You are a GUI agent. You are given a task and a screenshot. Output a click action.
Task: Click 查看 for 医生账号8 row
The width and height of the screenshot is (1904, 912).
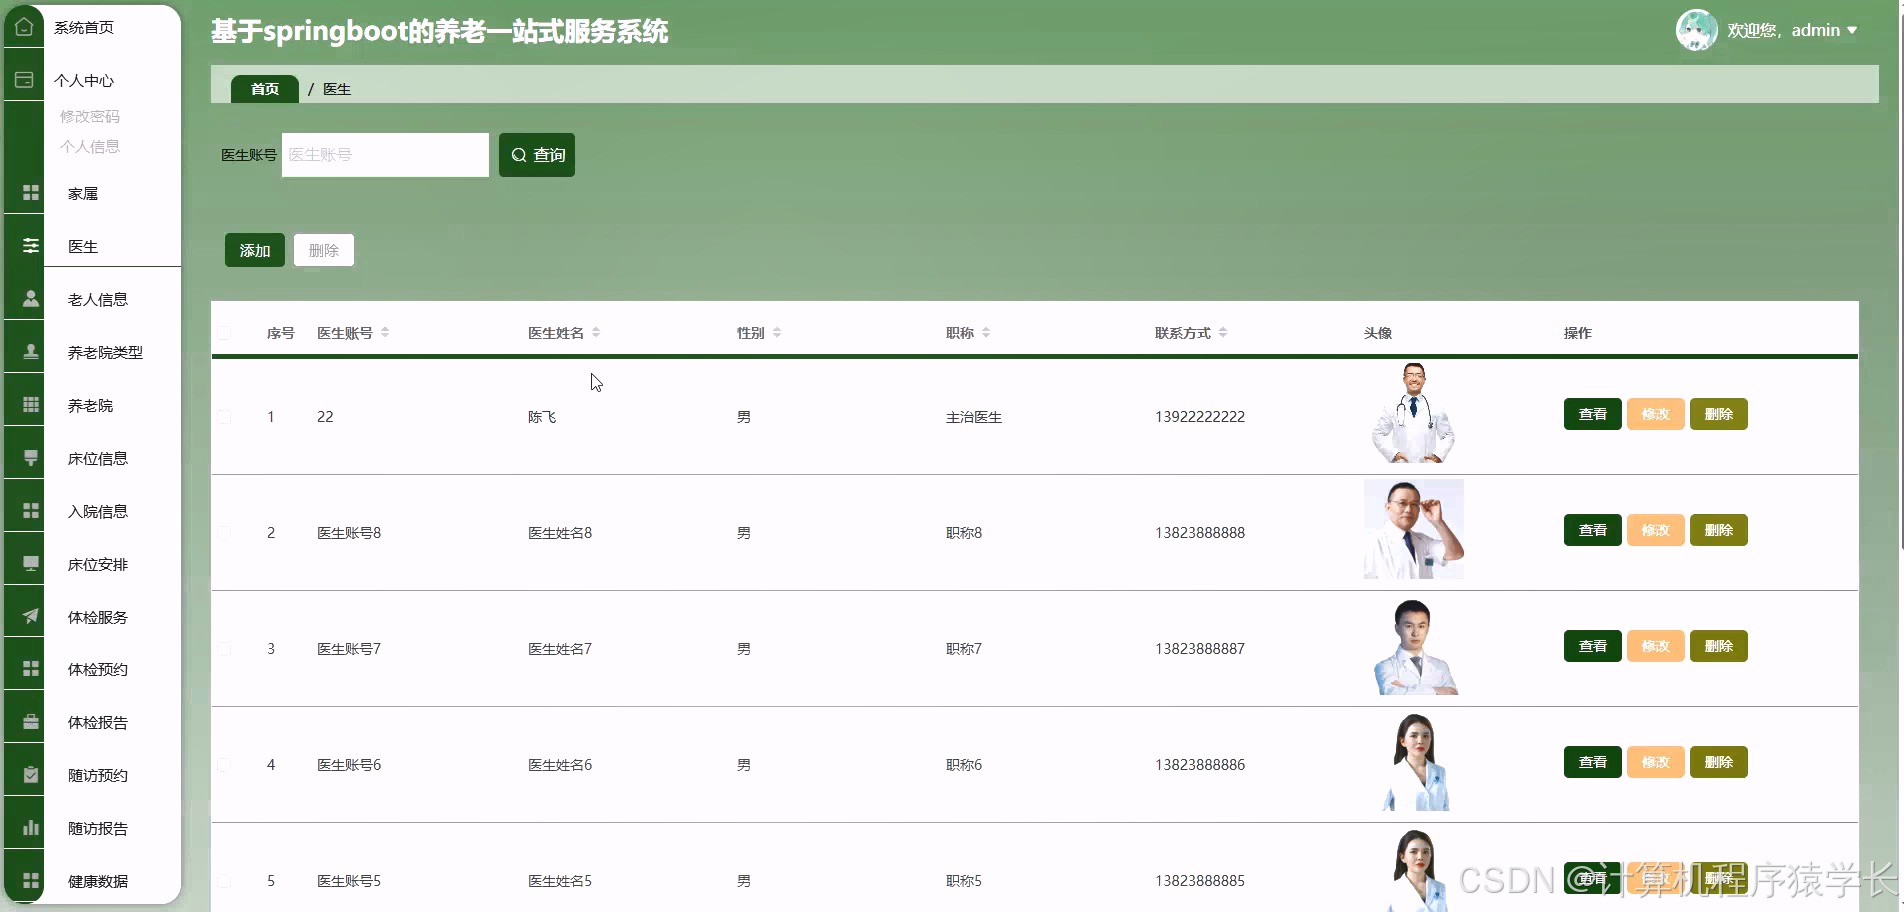click(x=1593, y=530)
